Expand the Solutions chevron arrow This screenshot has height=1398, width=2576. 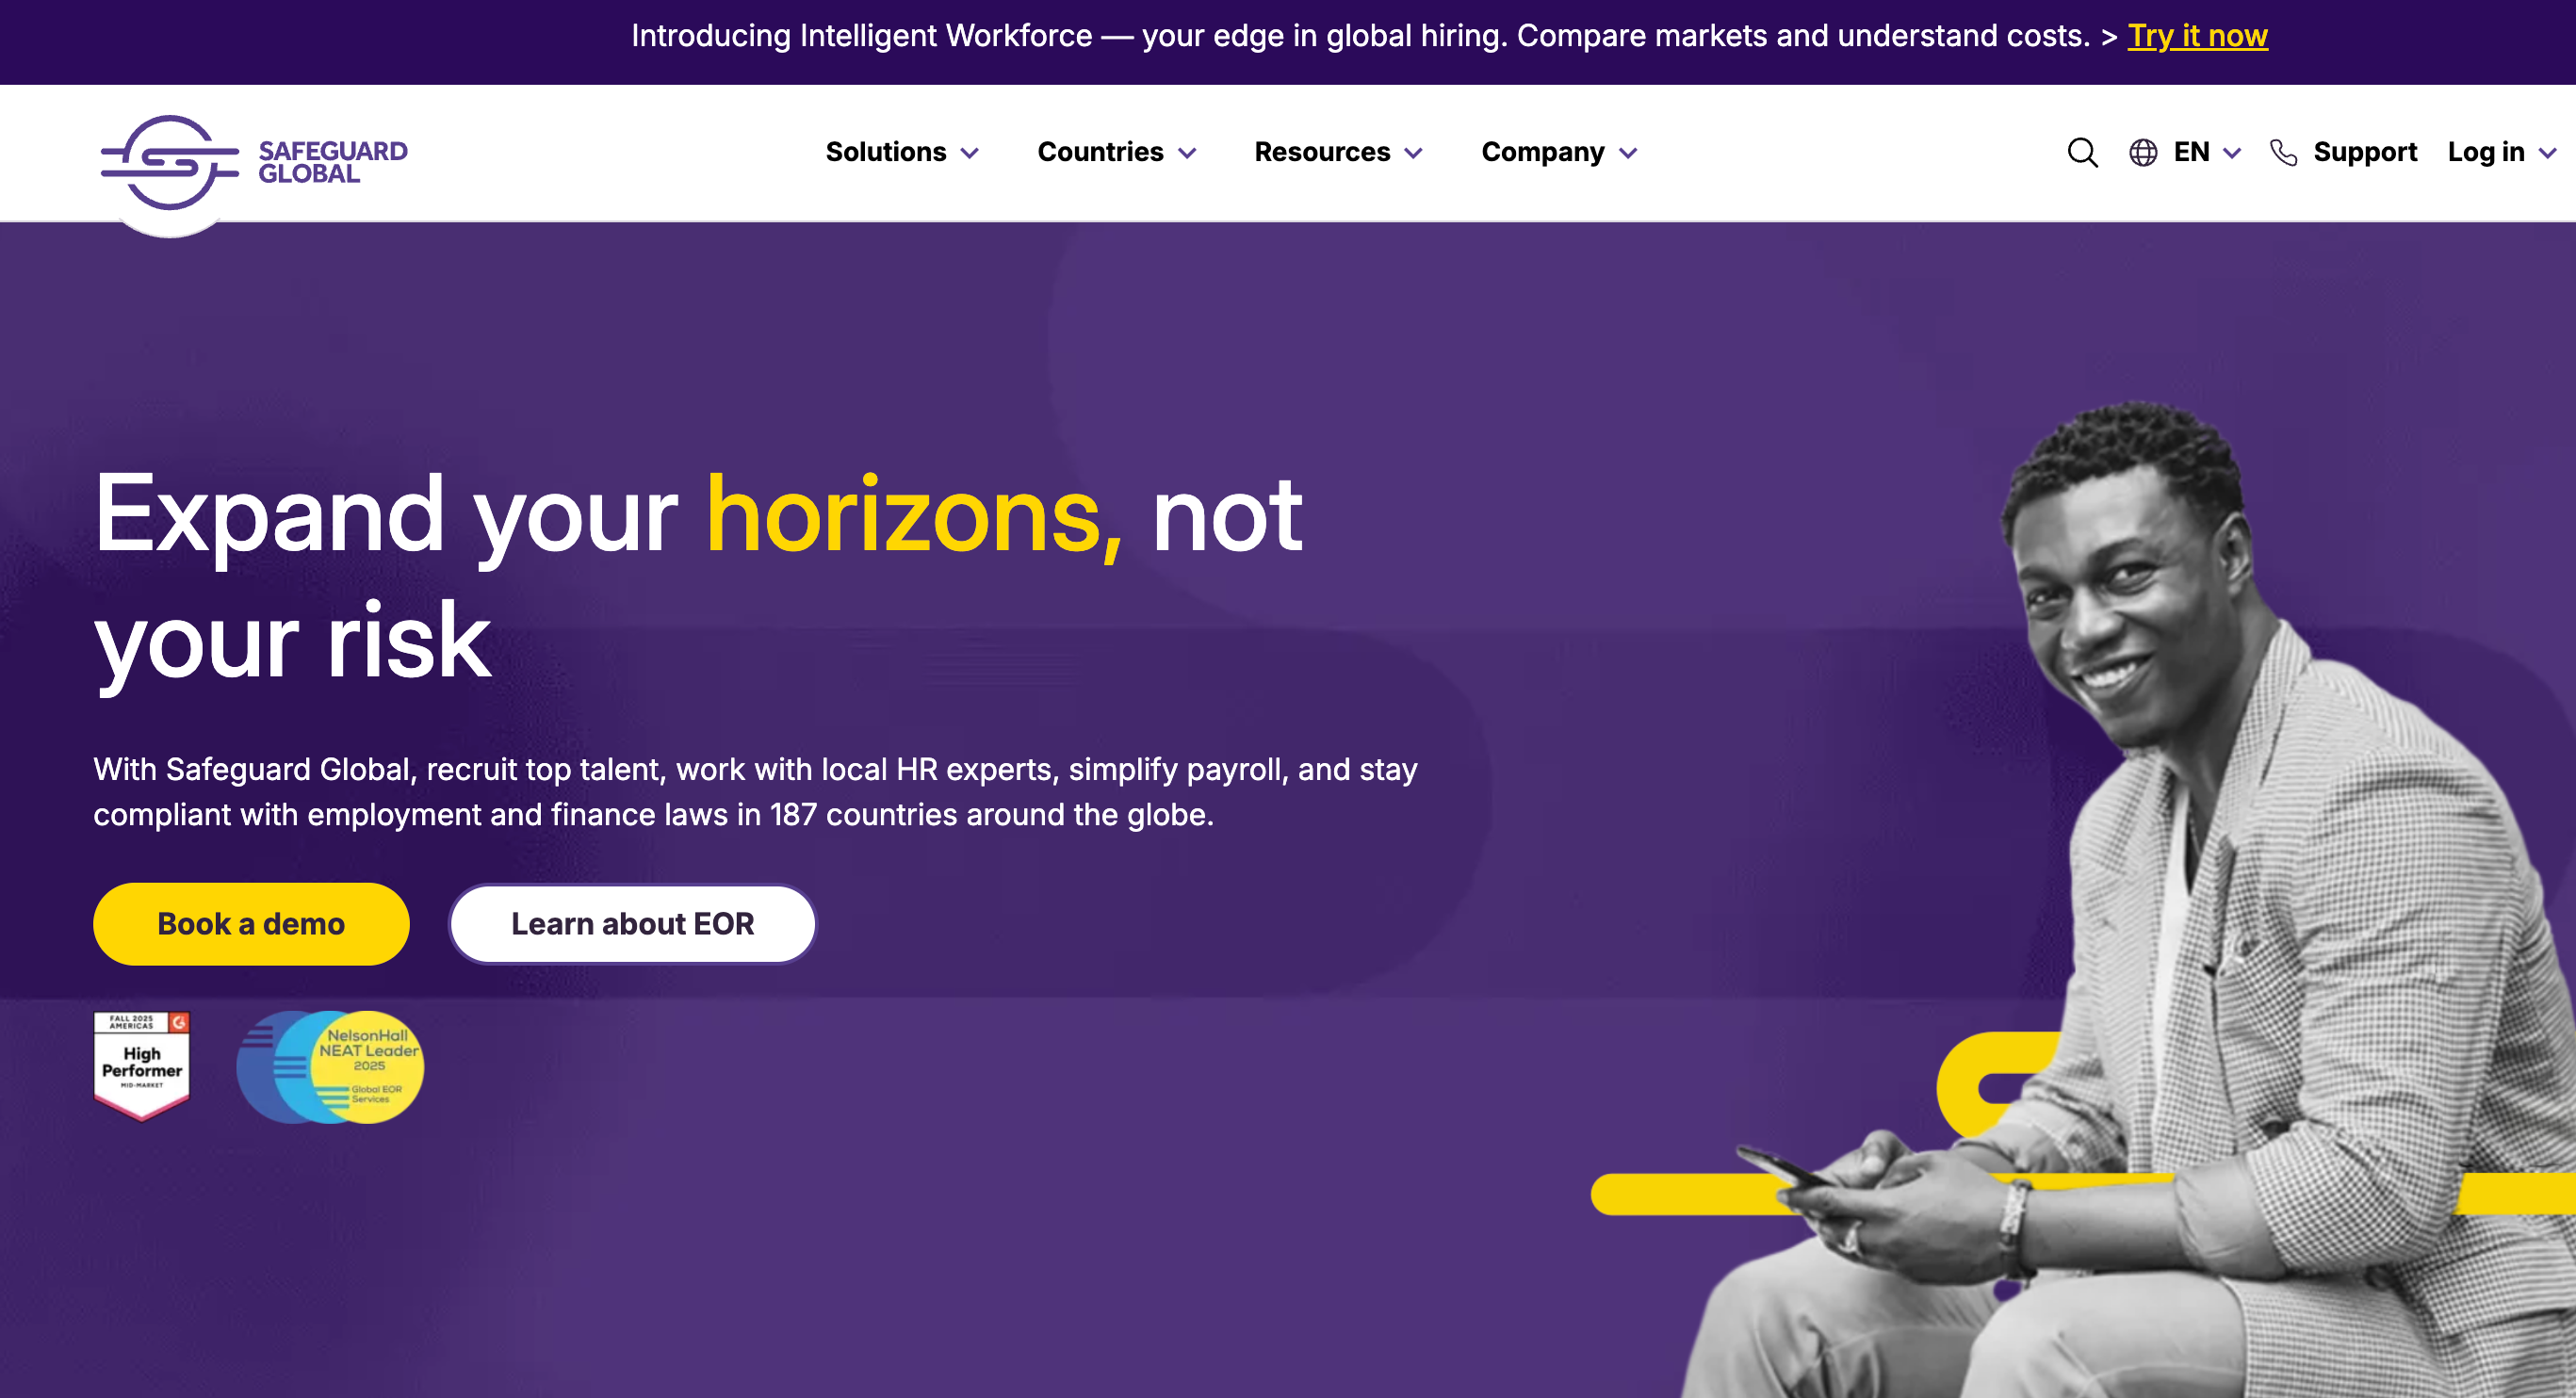(969, 154)
